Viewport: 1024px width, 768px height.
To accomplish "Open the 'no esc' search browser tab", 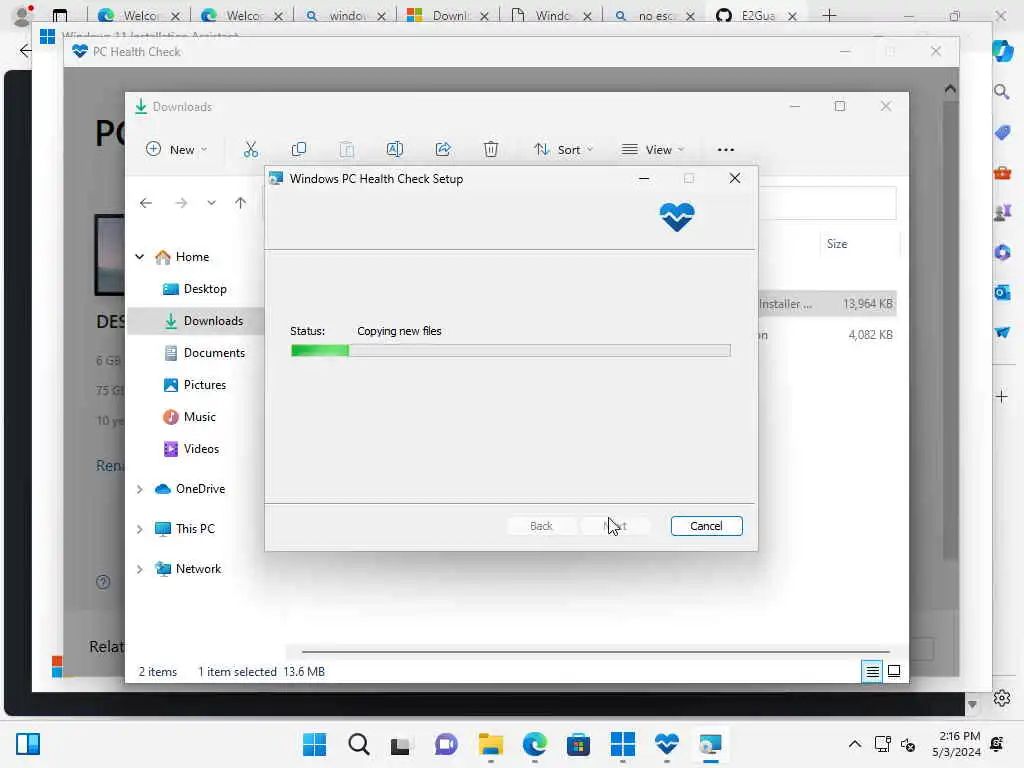I will click(x=654, y=15).
